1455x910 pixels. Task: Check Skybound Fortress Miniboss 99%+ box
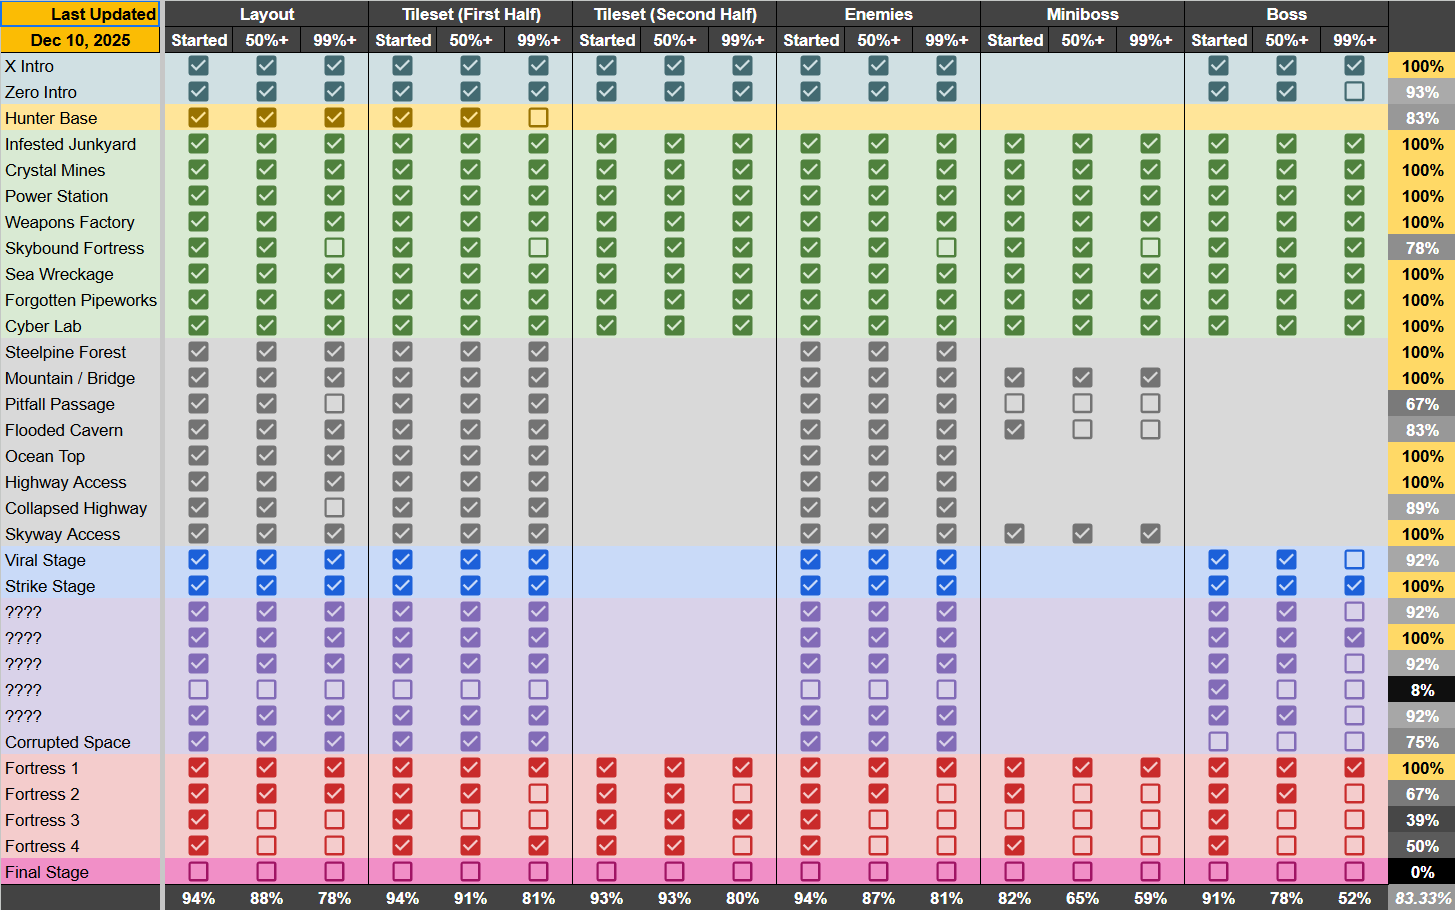pyautogui.click(x=1150, y=248)
